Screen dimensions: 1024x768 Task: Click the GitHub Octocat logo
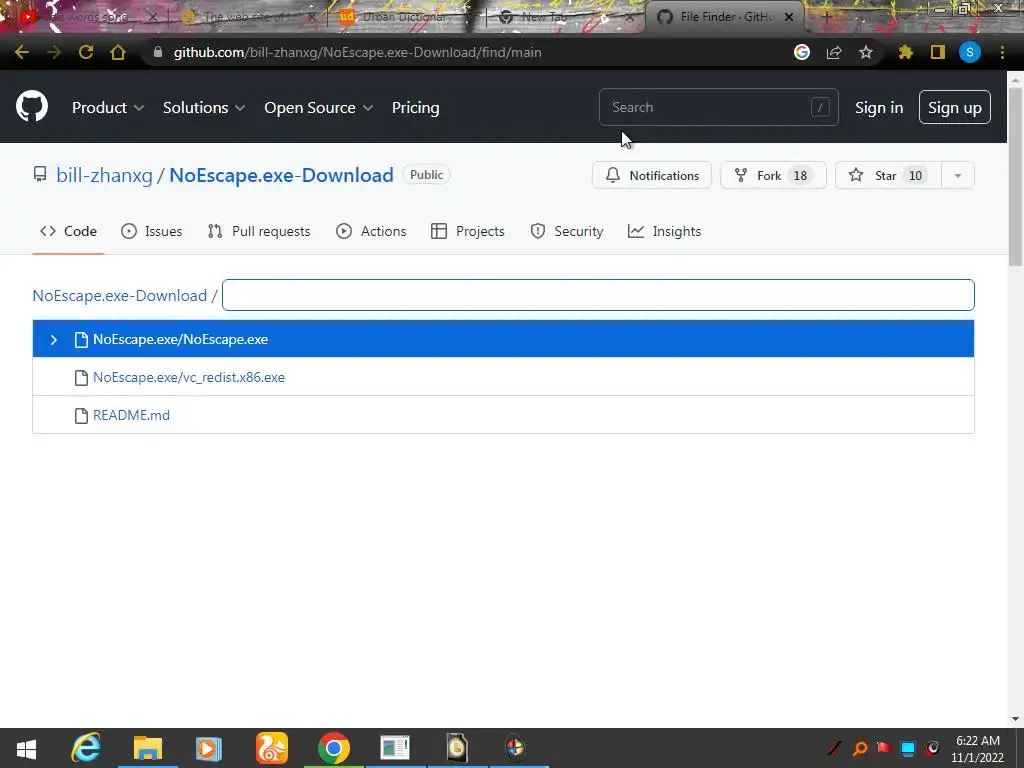(x=31, y=107)
